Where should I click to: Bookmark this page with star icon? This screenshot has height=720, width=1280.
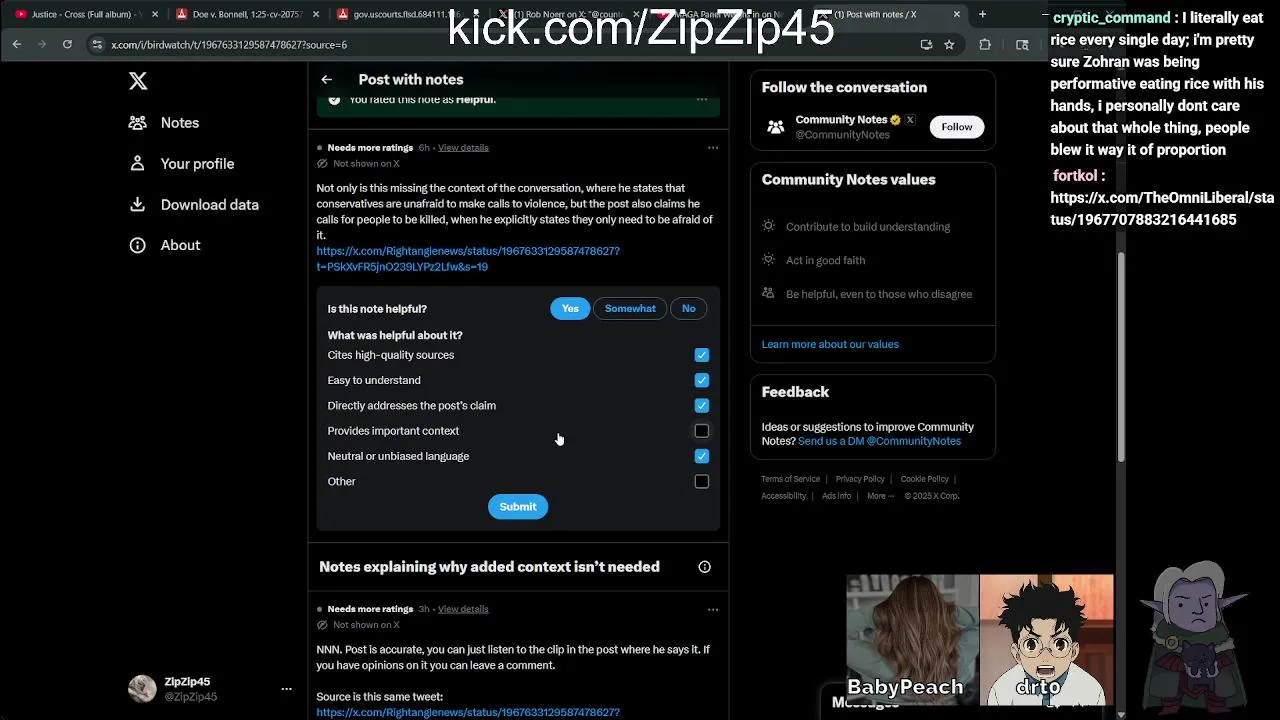pyautogui.click(x=949, y=45)
